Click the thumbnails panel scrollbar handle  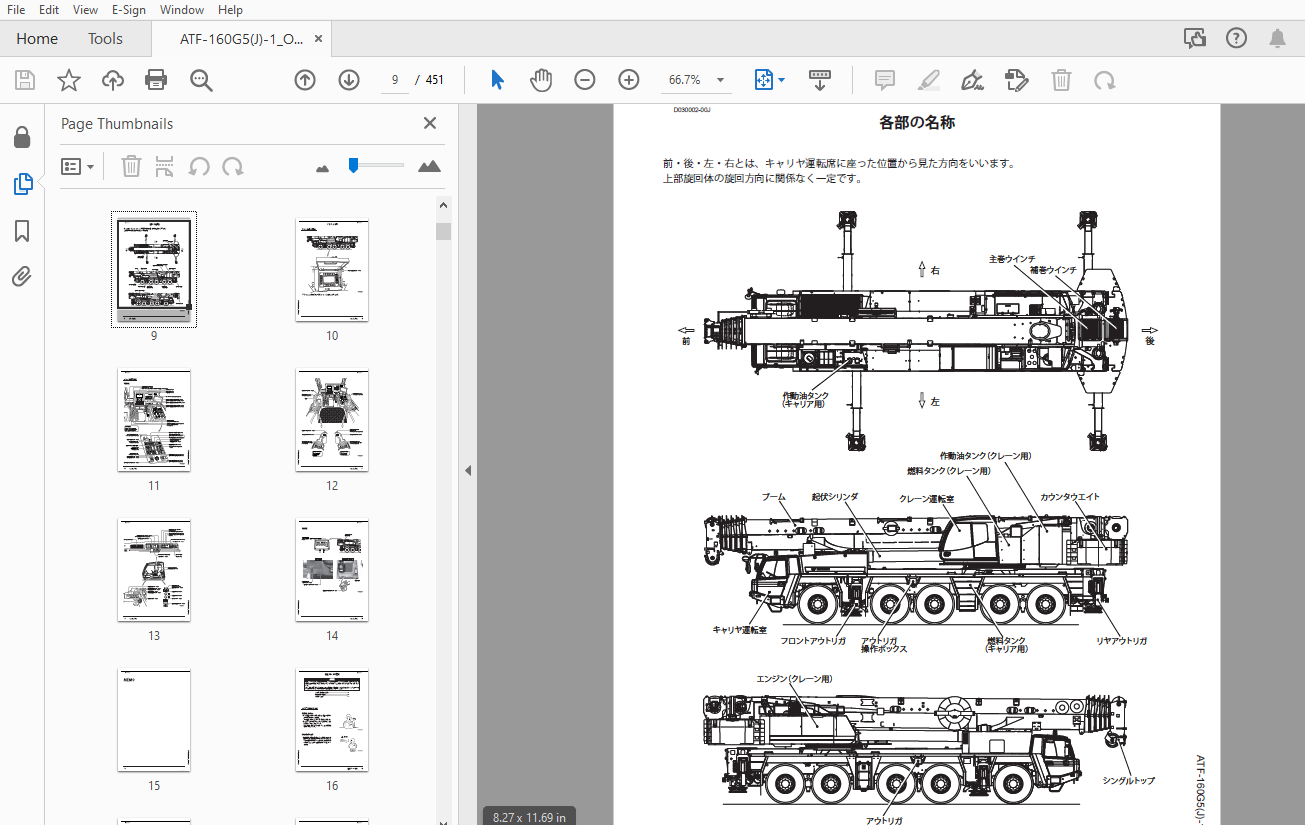[443, 232]
